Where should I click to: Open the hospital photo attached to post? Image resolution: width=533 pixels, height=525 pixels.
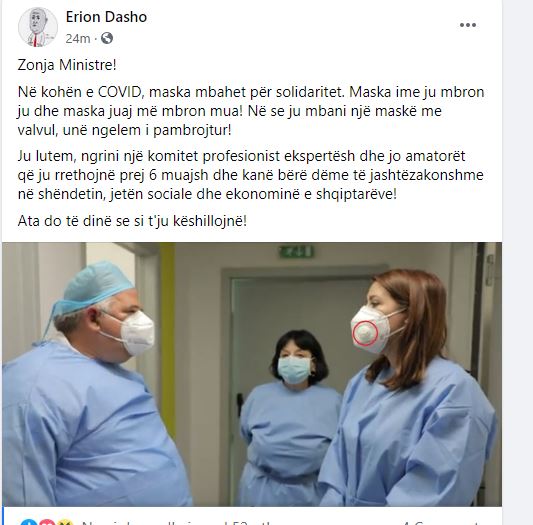(x=252, y=374)
